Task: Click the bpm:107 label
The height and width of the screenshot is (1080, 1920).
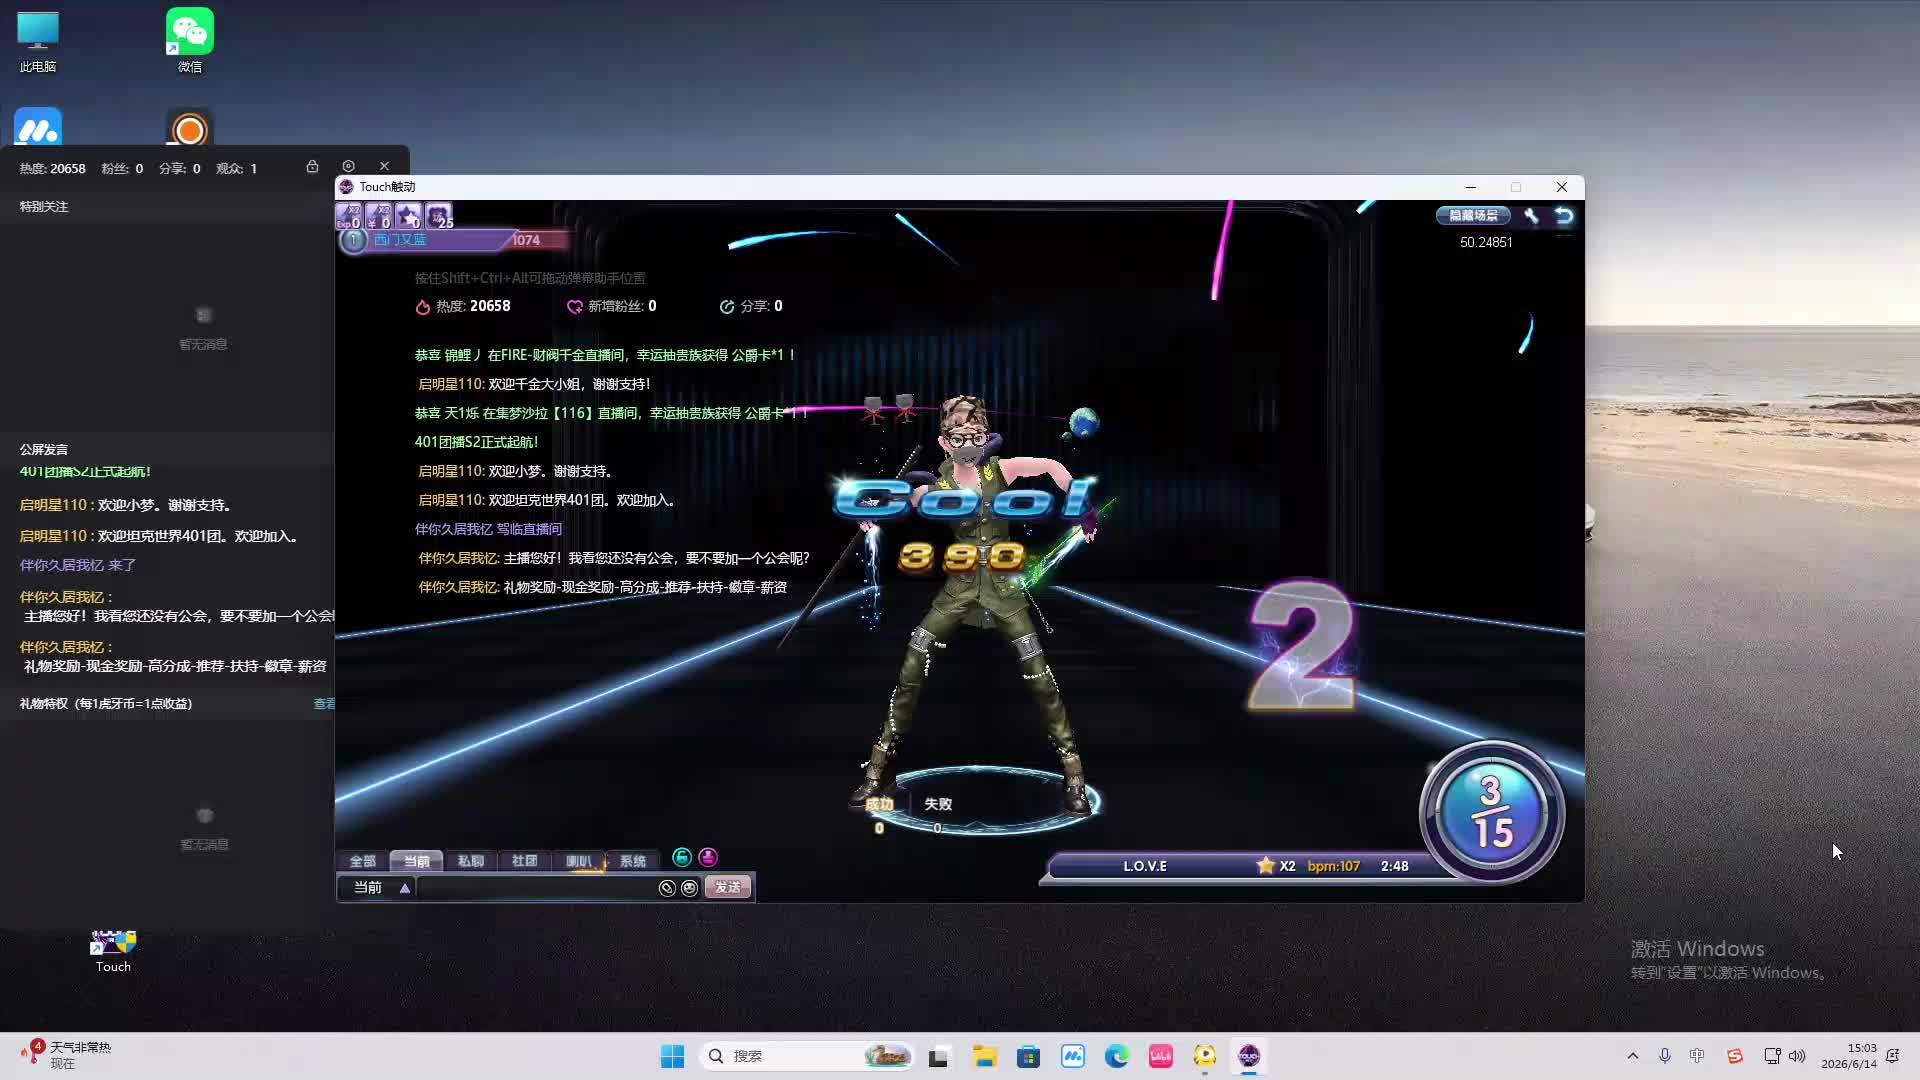Action: [1333, 866]
